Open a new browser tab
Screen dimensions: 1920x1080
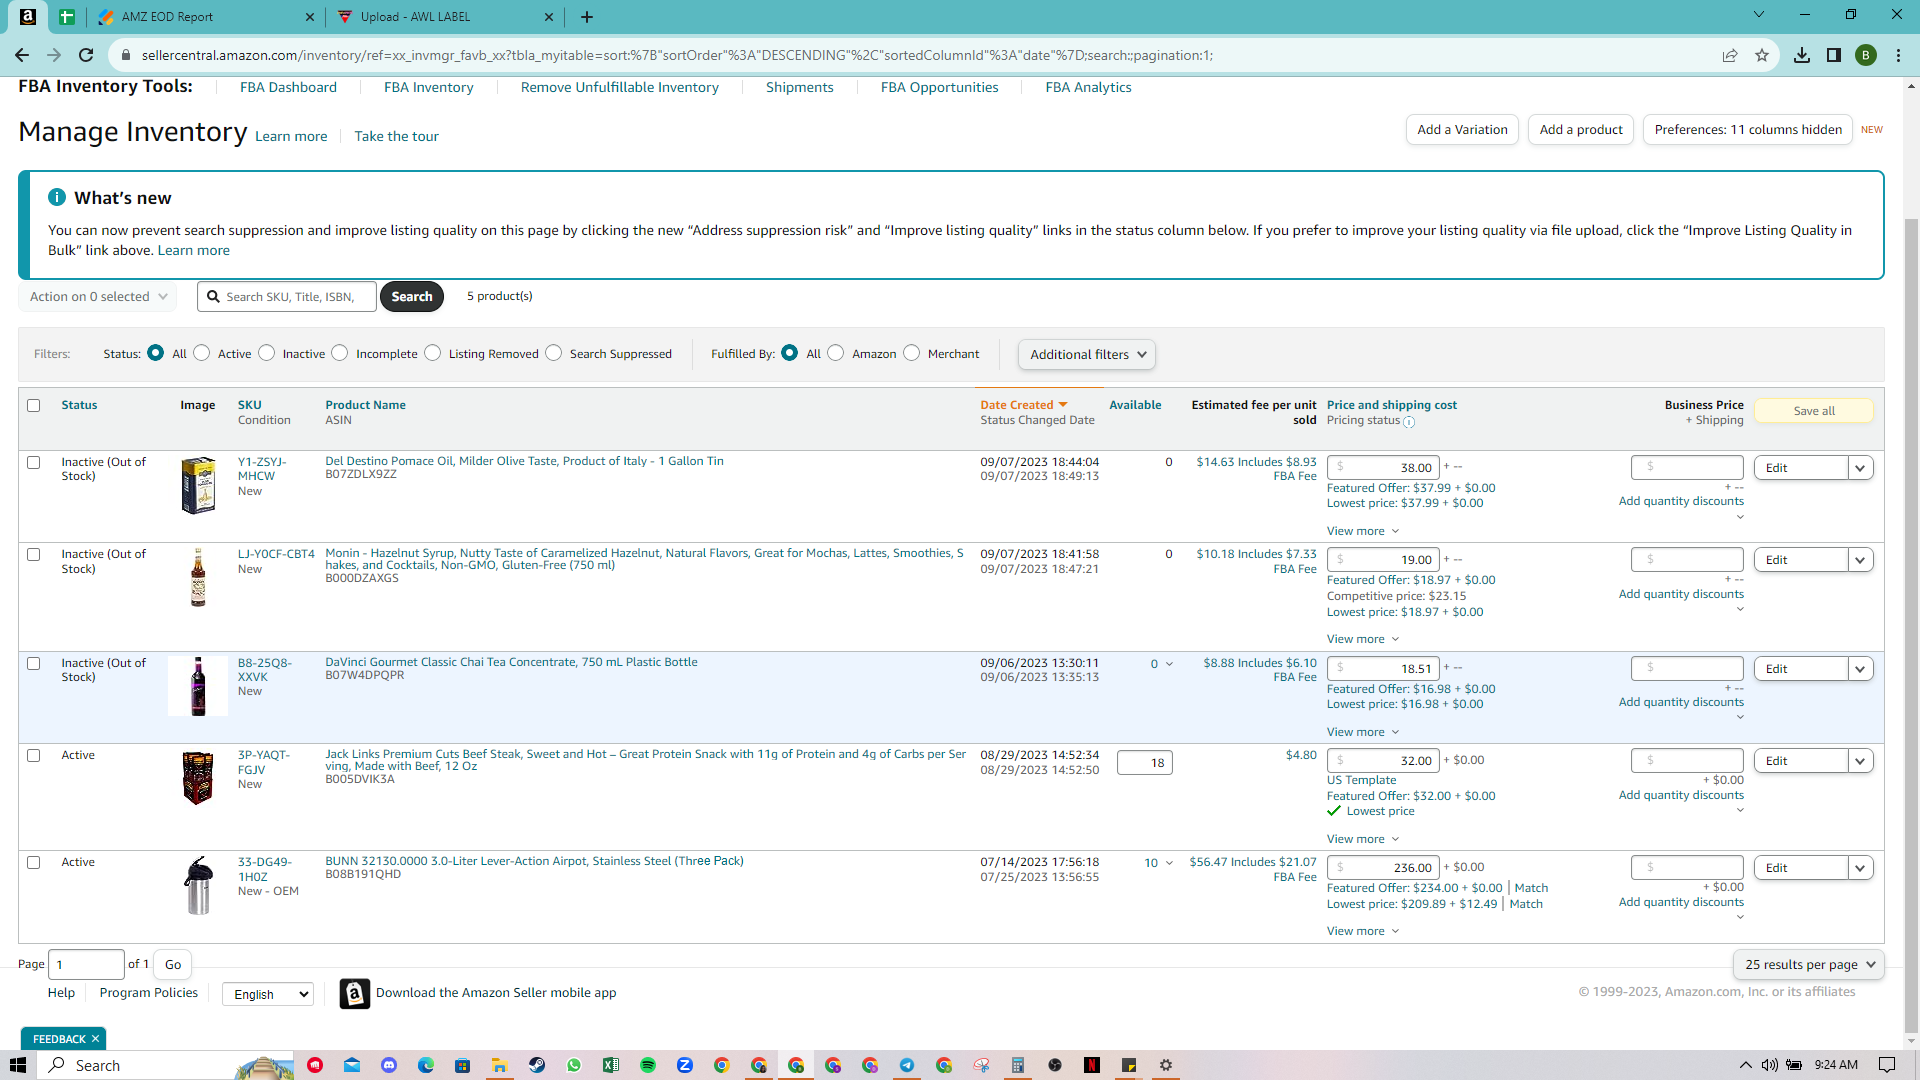point(587,17)
